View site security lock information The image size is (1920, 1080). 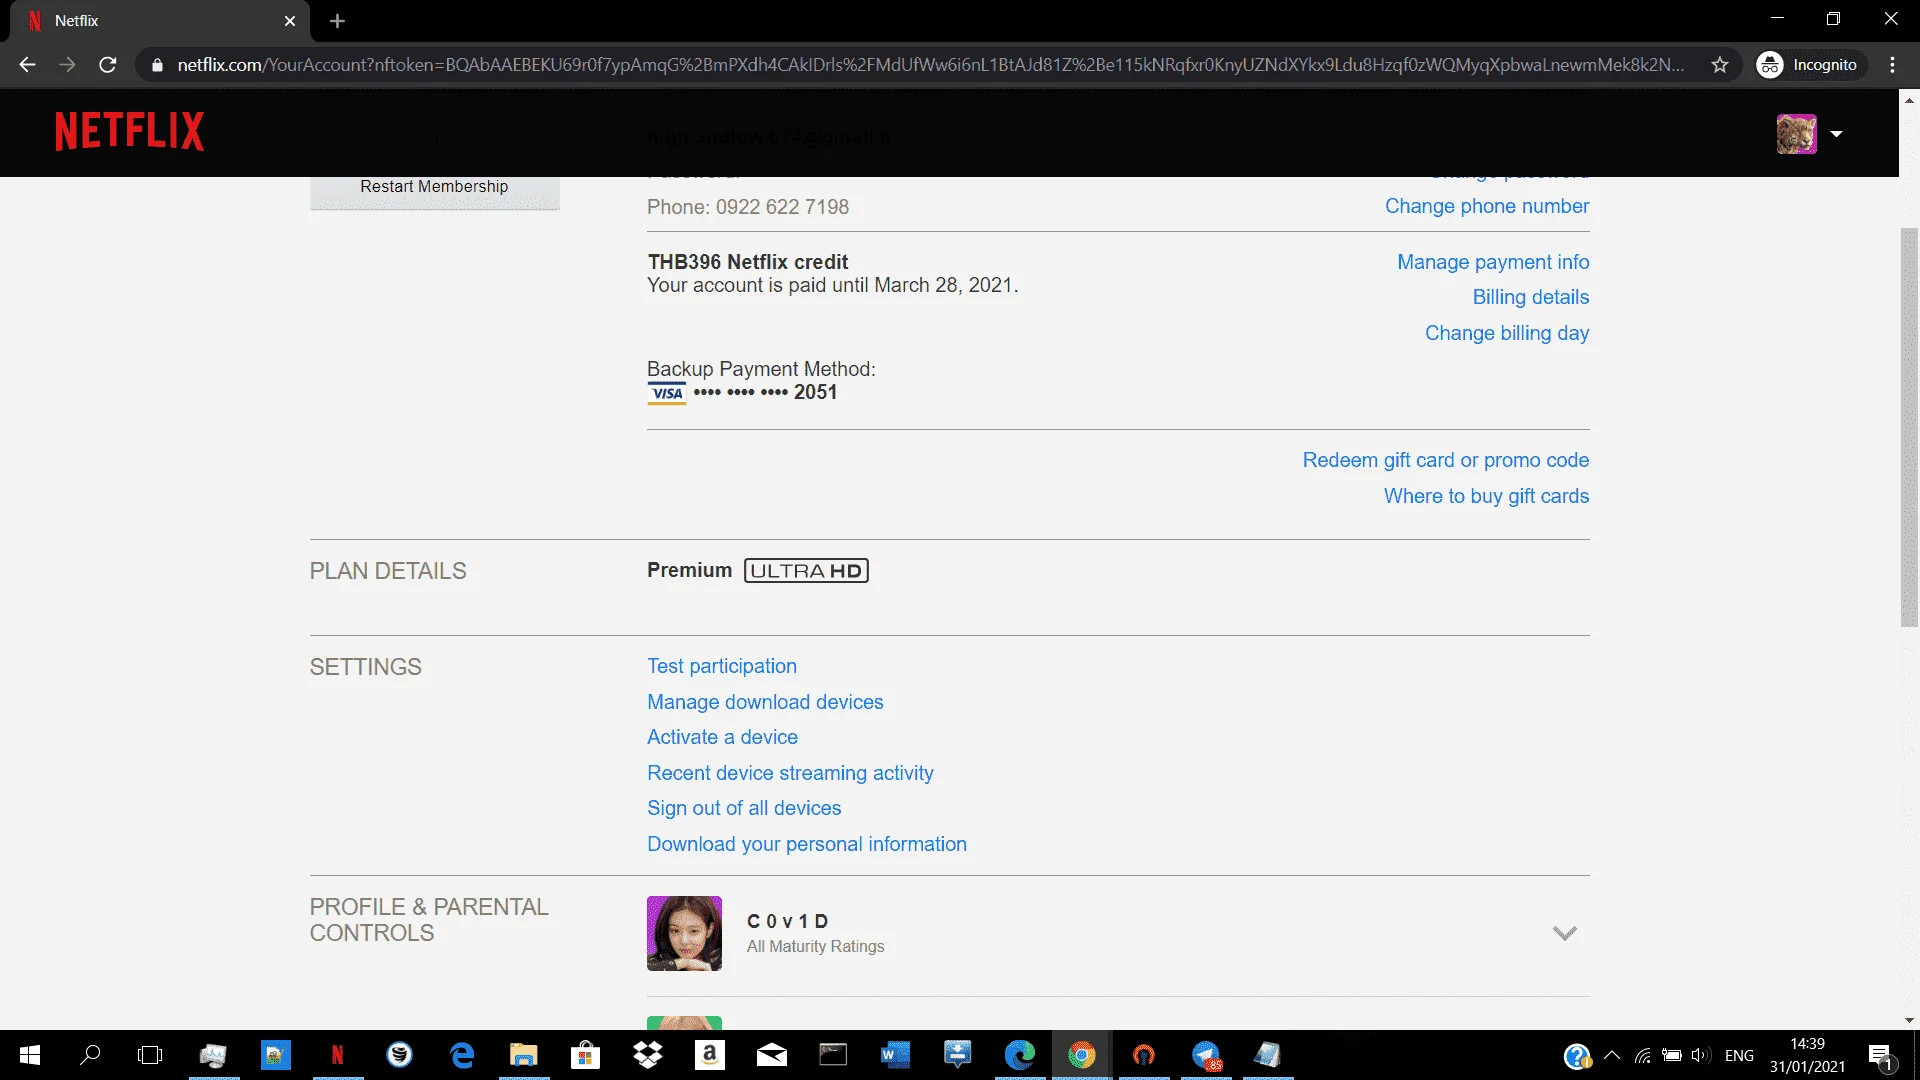[x=157, y=65]
